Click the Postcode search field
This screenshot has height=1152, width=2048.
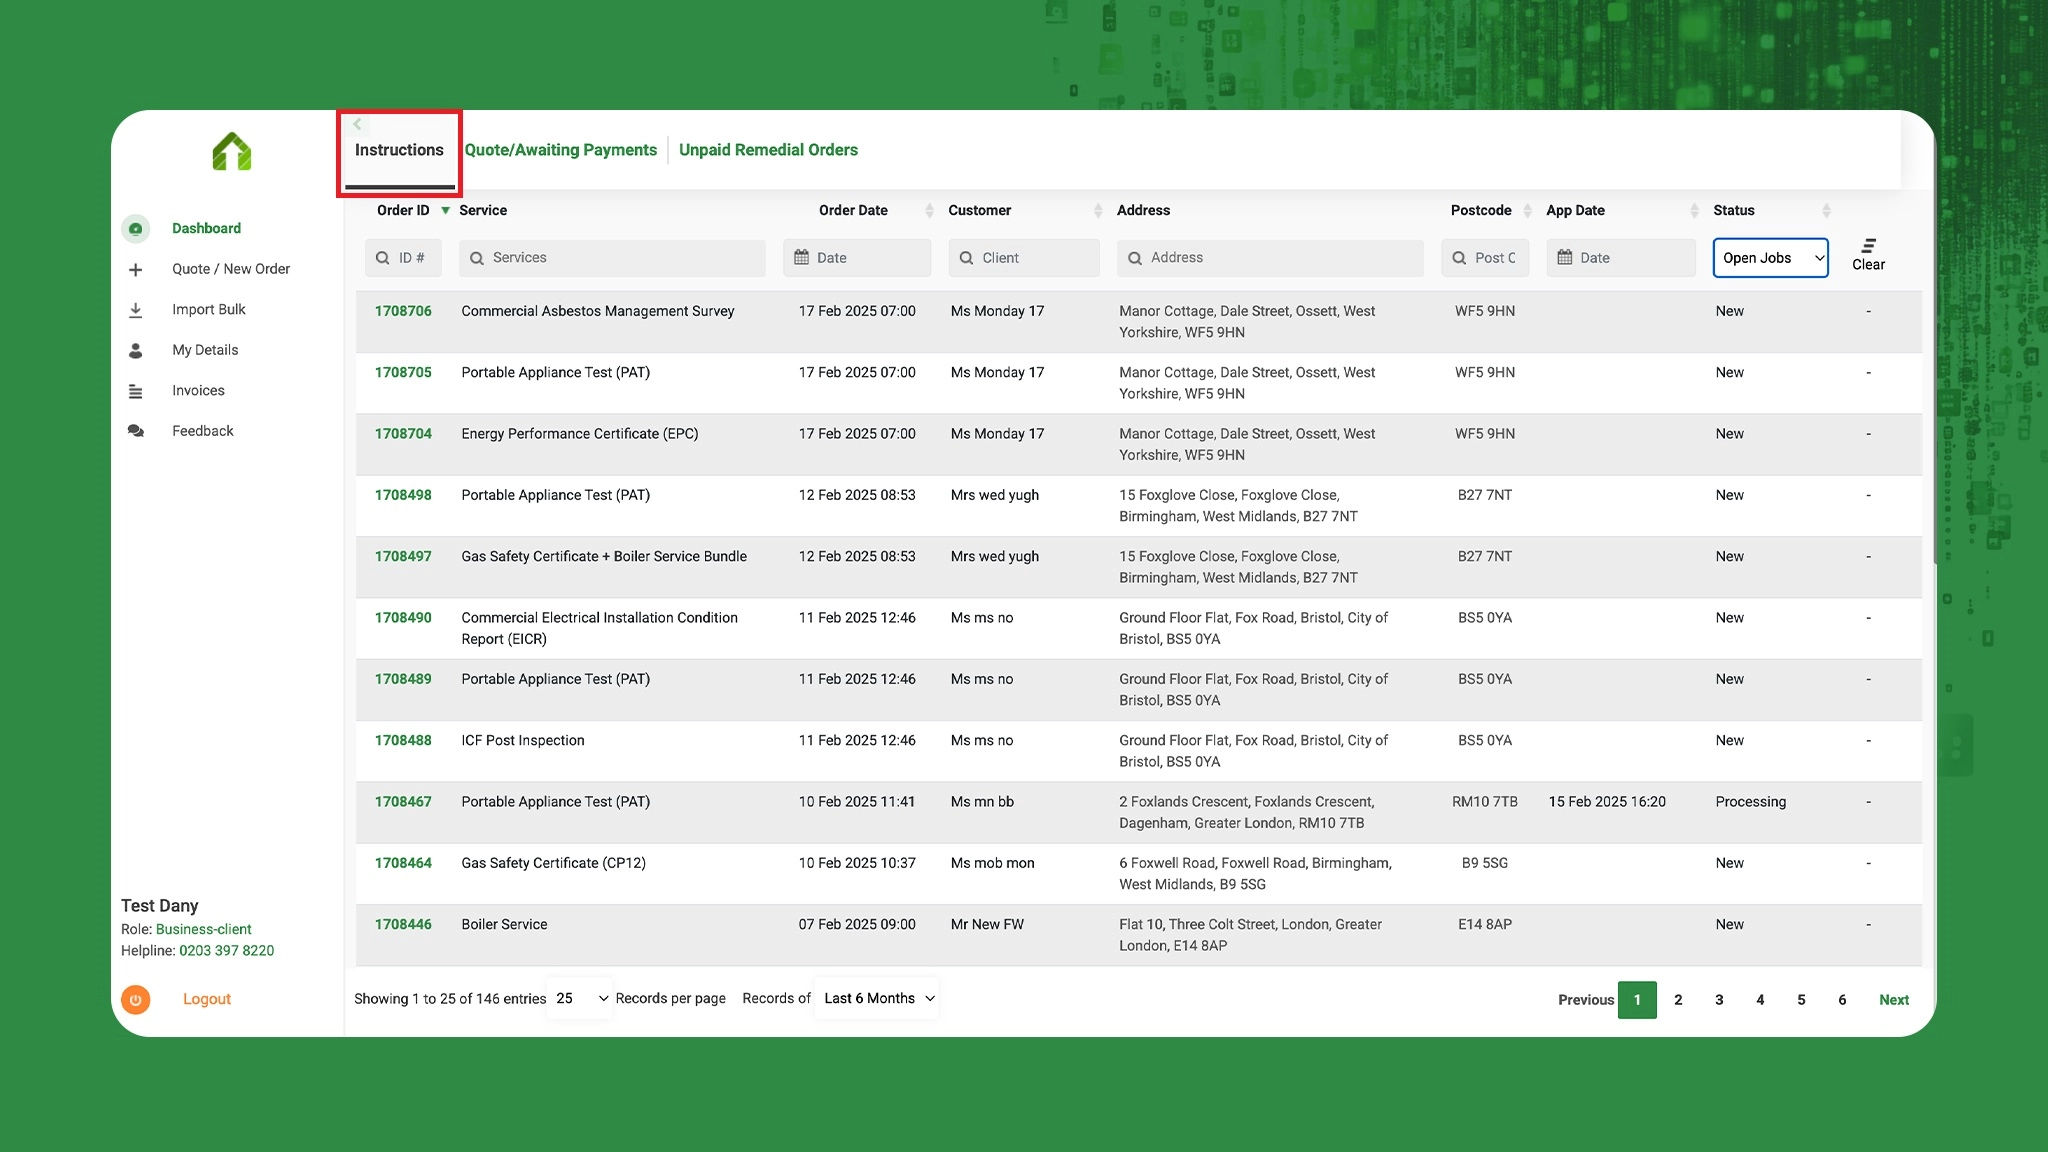(1485, 258)
